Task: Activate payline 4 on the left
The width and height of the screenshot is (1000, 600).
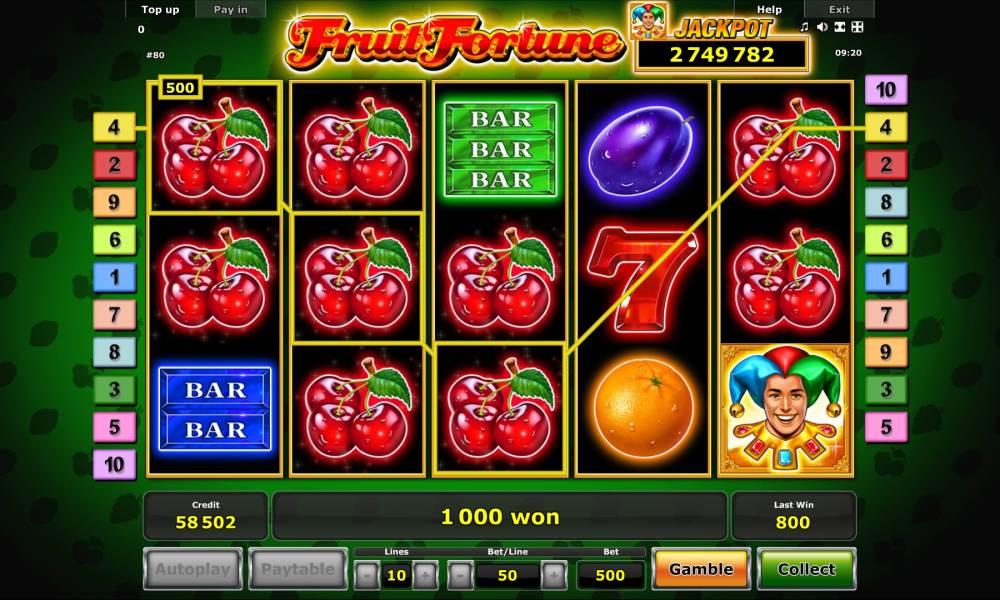Action: pos(114,128)
